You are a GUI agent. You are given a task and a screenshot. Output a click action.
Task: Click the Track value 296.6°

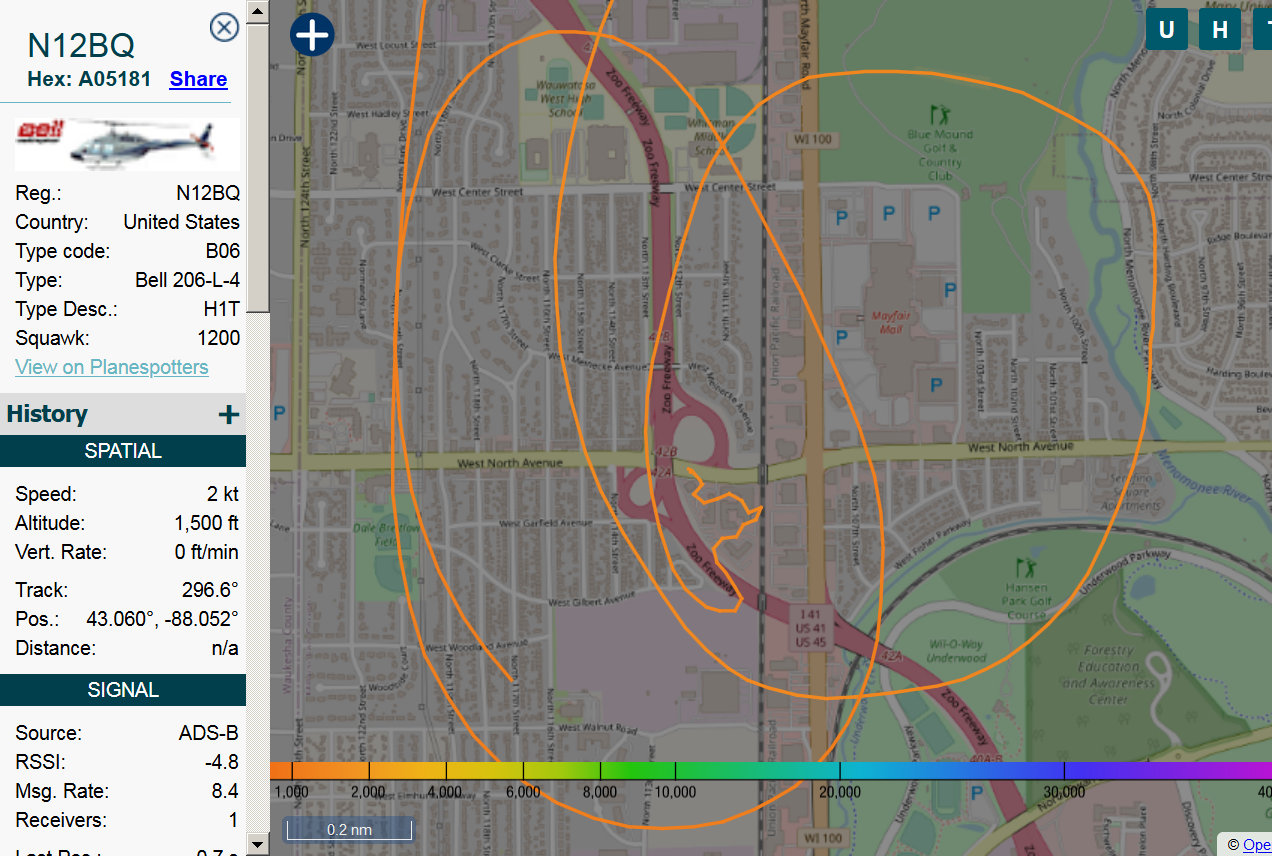pyautogui.click(x=210, y=590)
